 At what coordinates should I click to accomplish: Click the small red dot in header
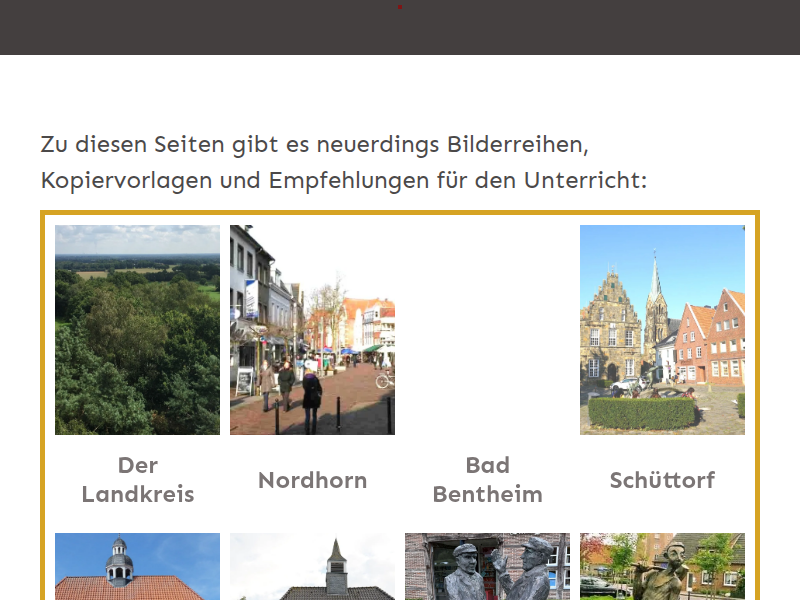[x=400, y=7]
